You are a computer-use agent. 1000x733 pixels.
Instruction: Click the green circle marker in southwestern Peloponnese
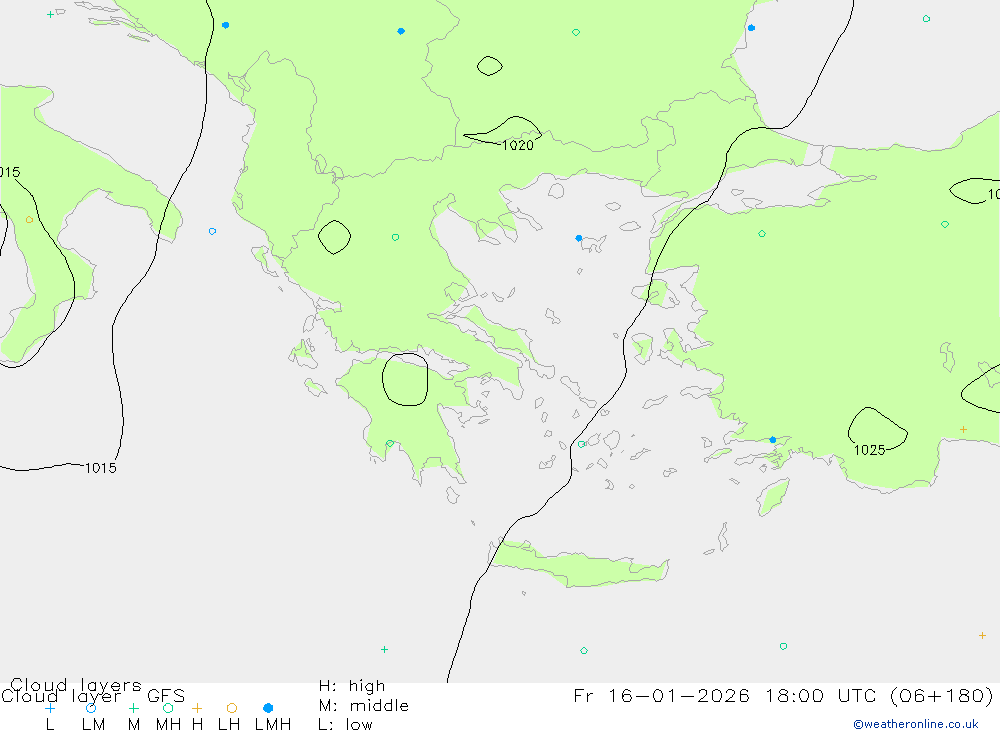pyautogui.click(x=390, y=443)
